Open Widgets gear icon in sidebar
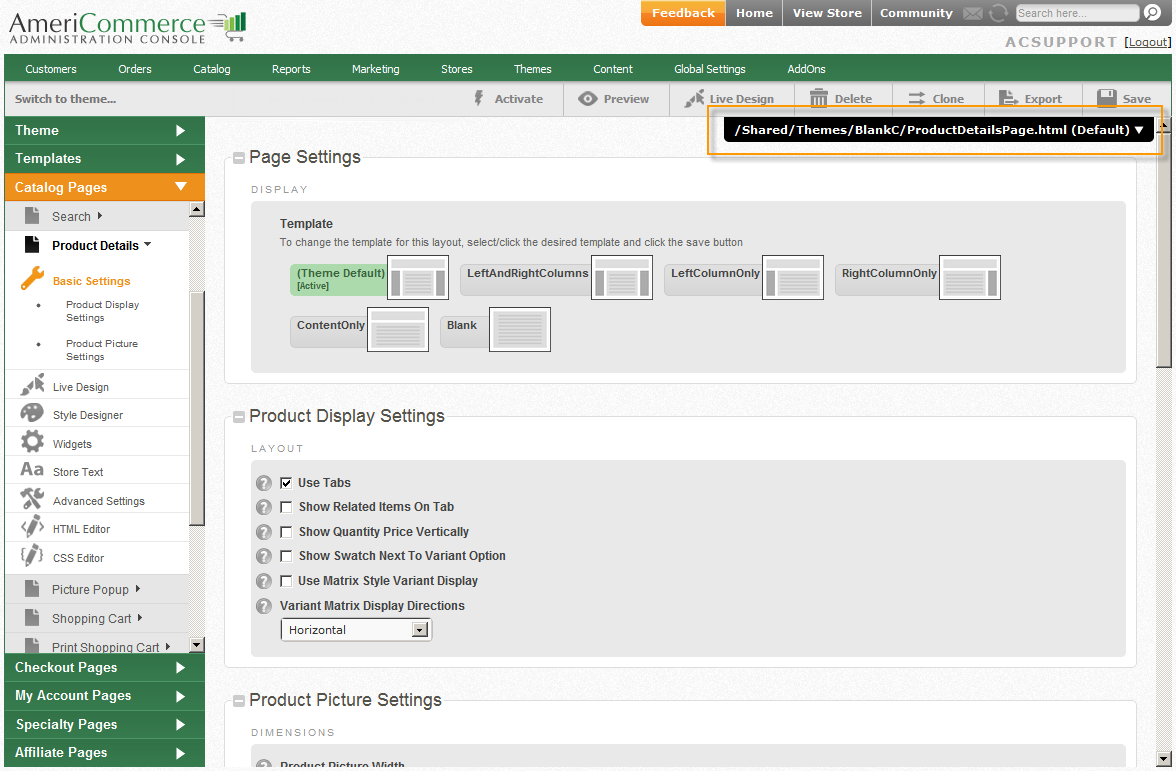The image size is (1176, 771). tap(32, 441)
